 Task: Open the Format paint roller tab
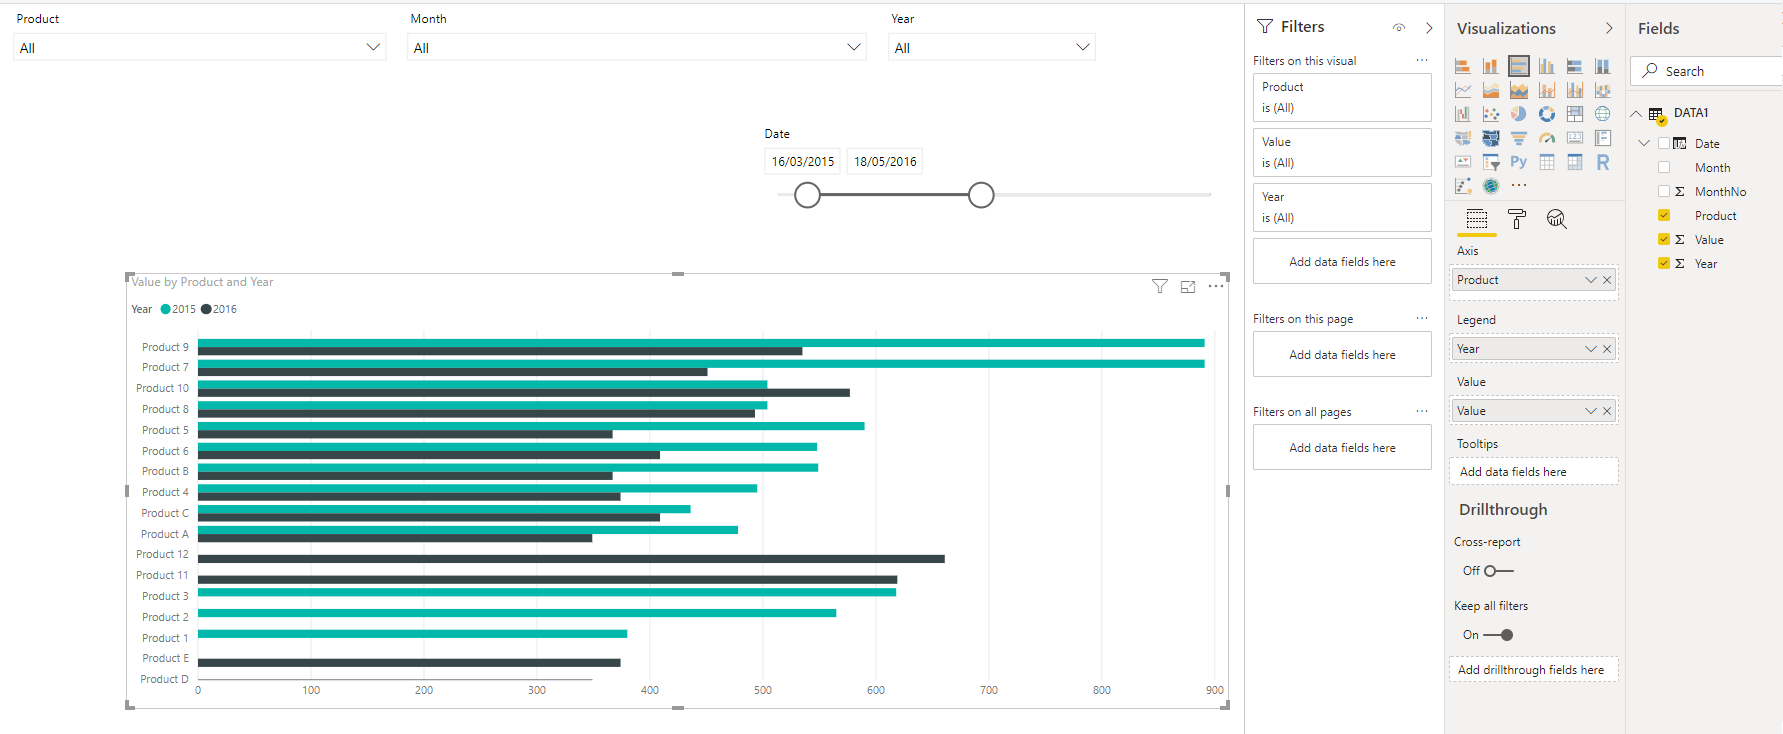pyautogui.click(x=1516, y=219)
